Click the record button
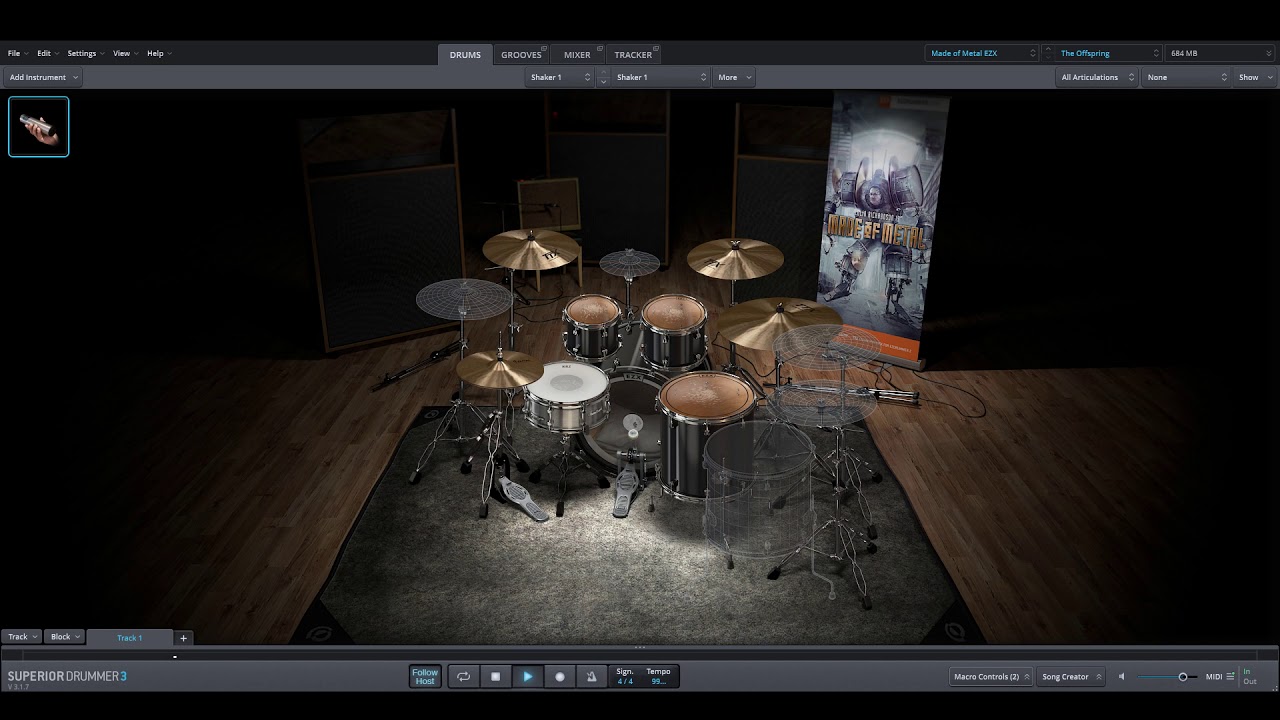 [559, 677]
